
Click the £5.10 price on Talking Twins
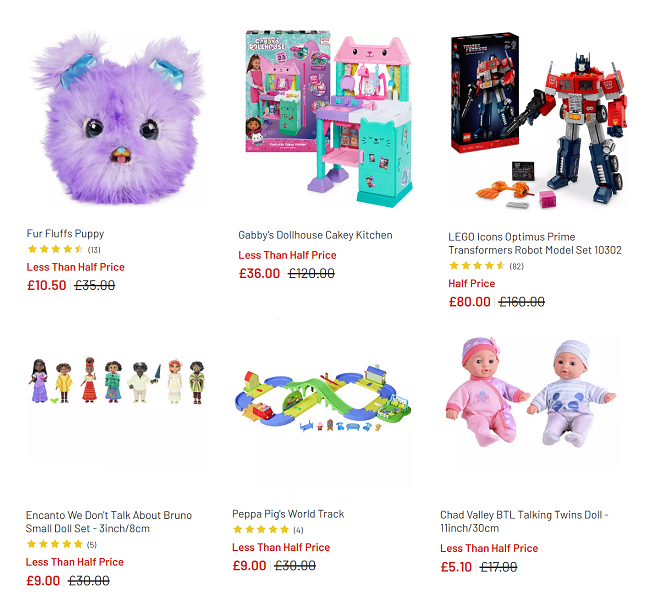456,567
